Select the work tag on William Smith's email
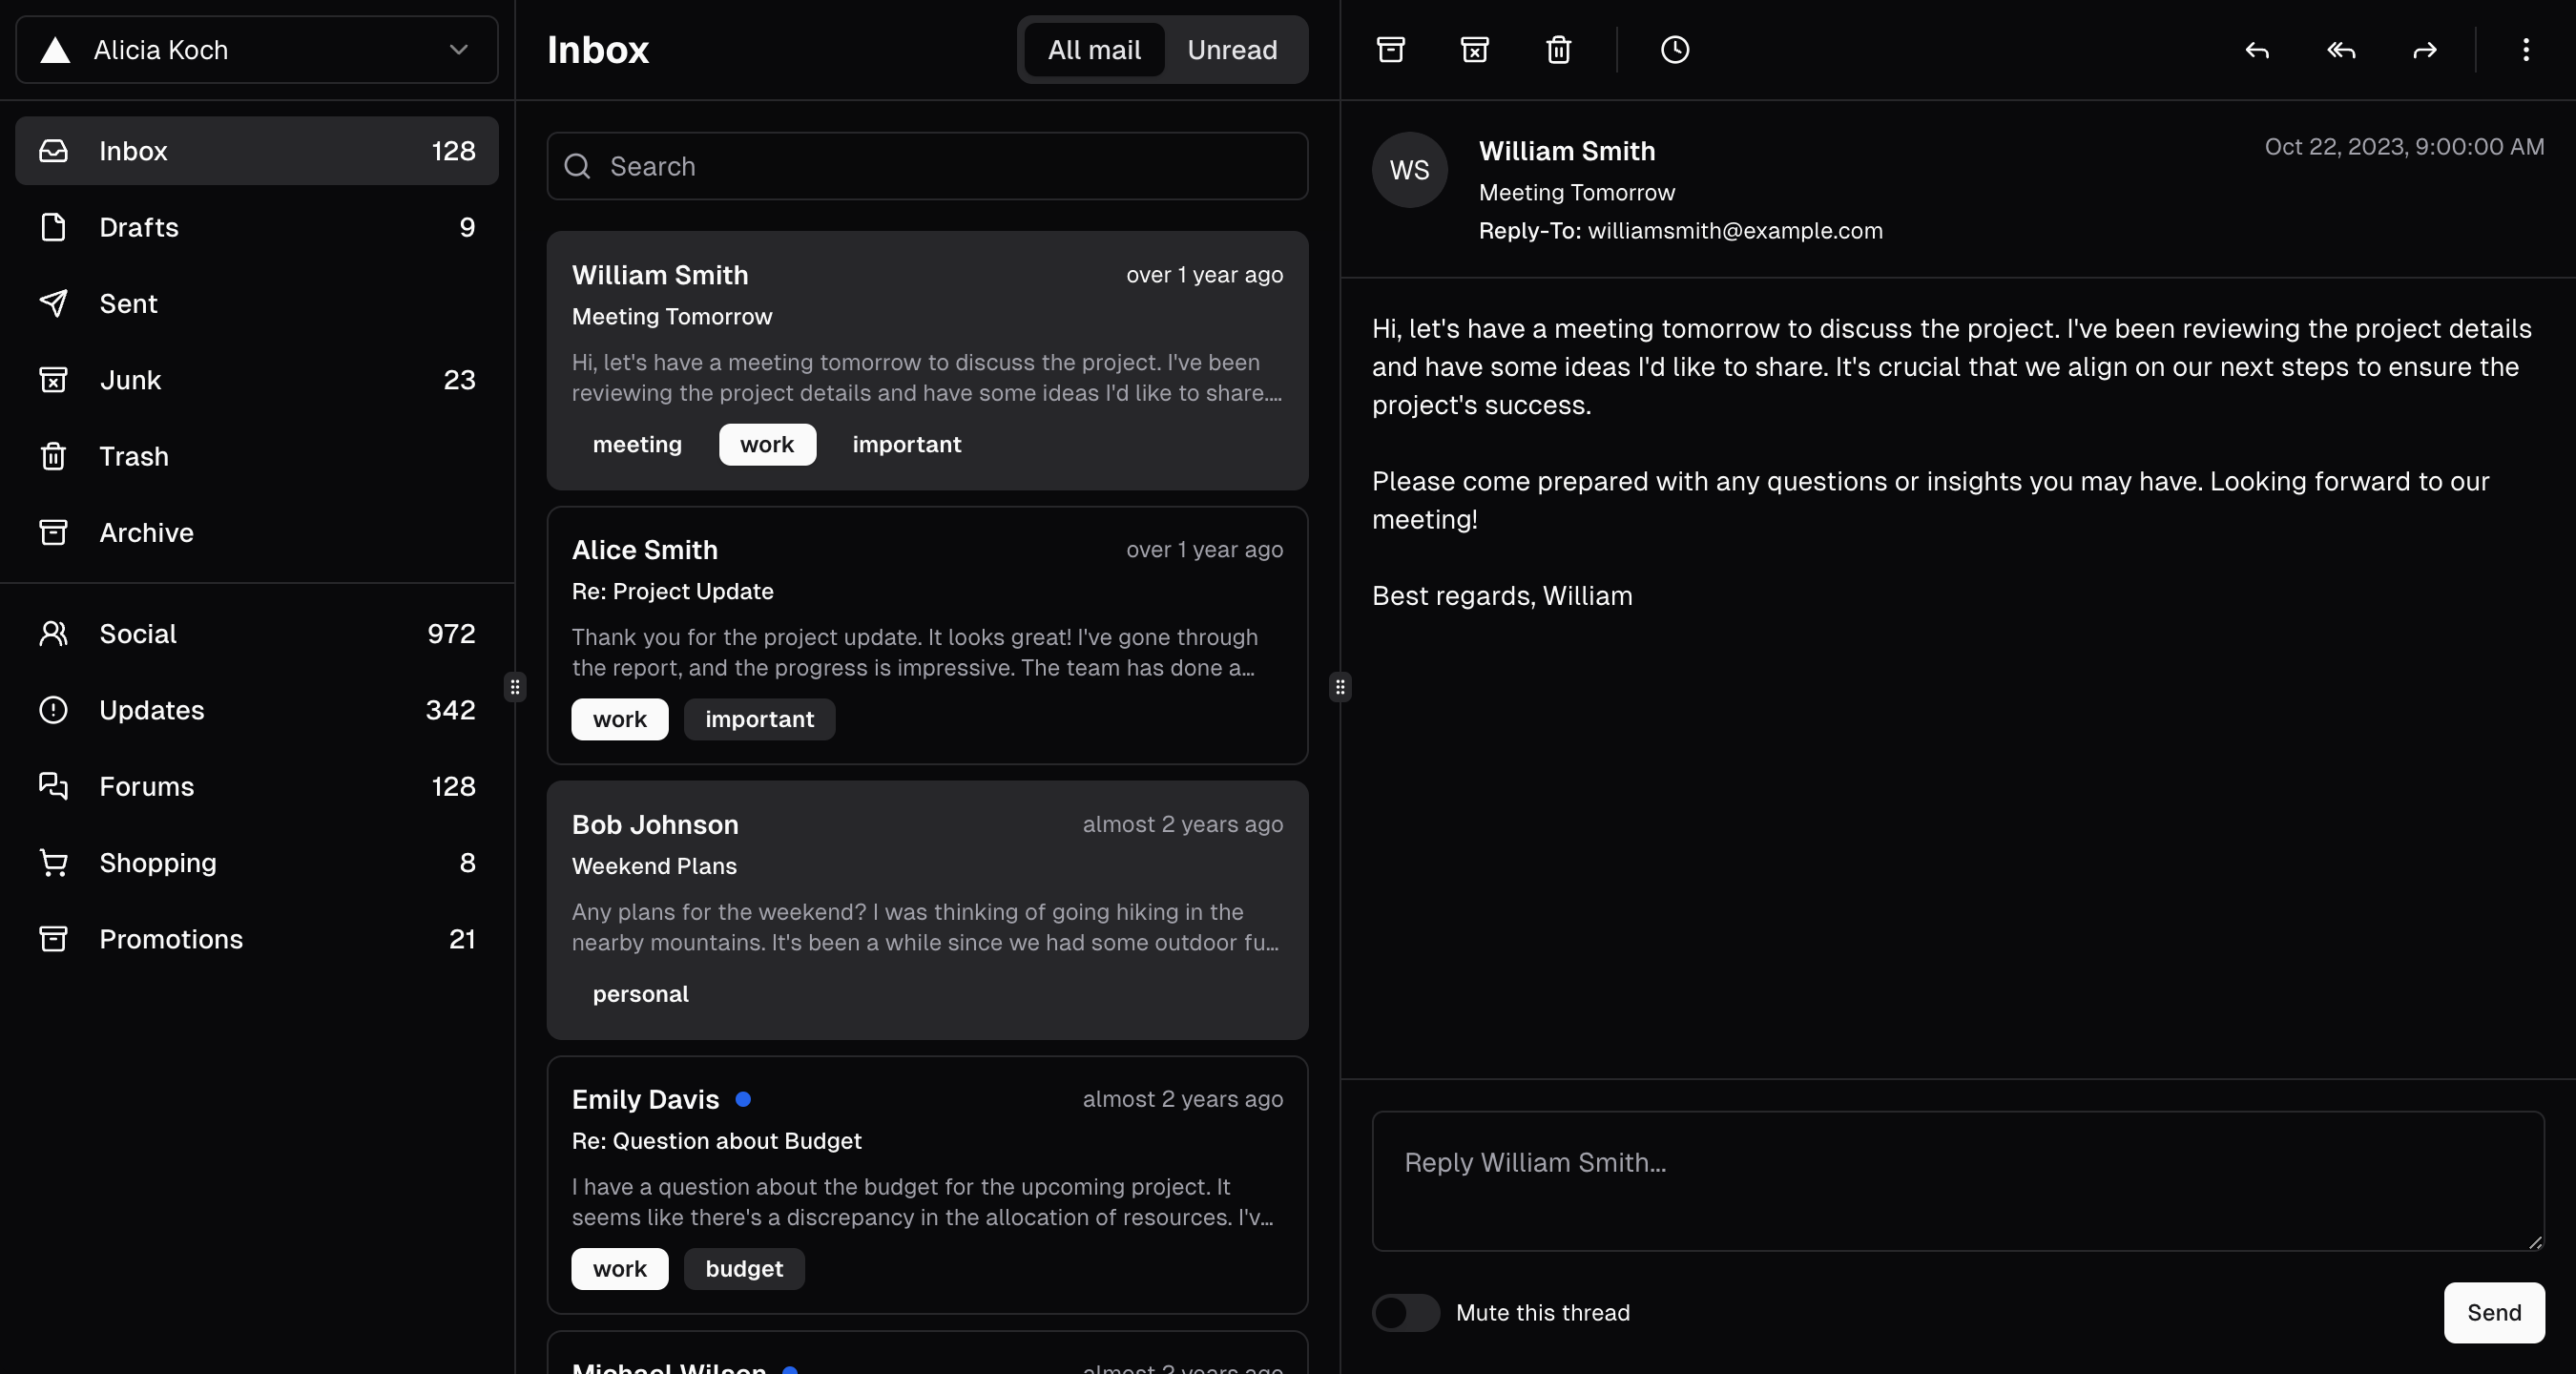 pyautogui.click(x=766, y=444)
